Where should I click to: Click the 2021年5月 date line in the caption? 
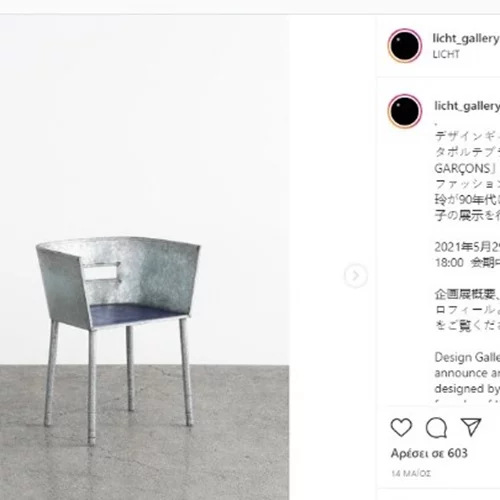(x=467, y=247)
